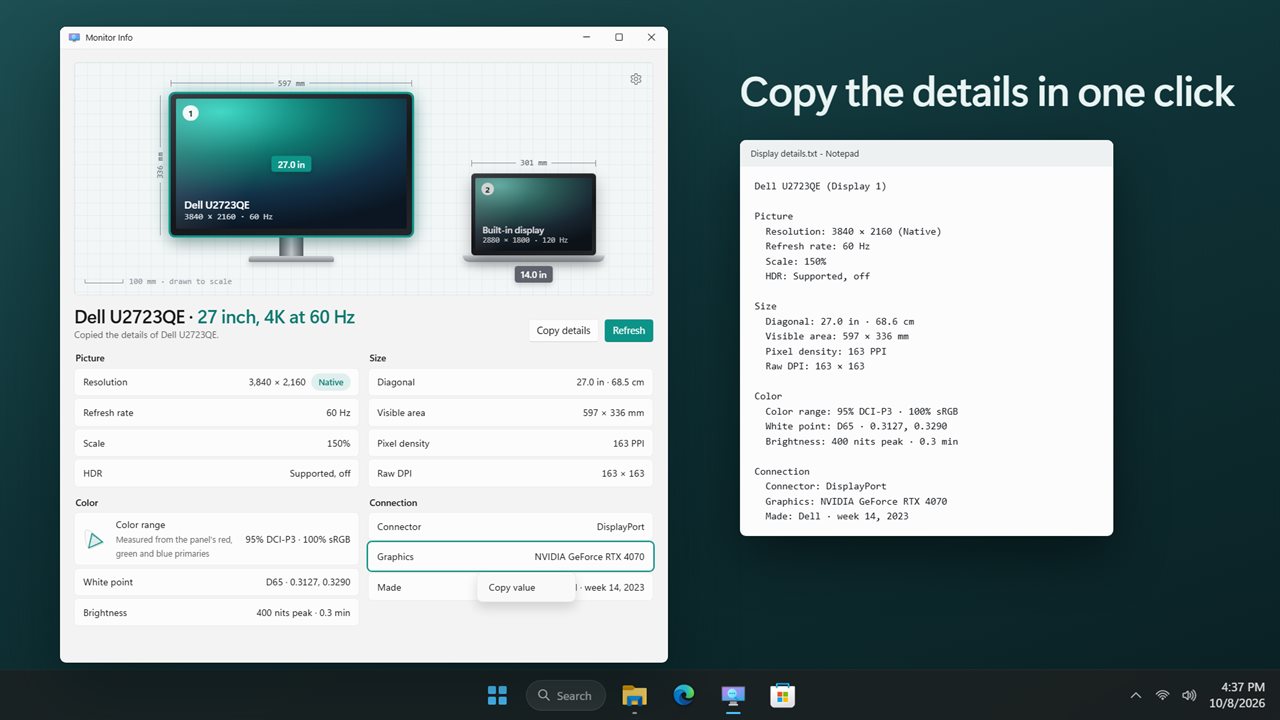Click the HDR row reading Supported, off
The width and height of the screenshot is (1280, 720).
[x=217, y=474]
